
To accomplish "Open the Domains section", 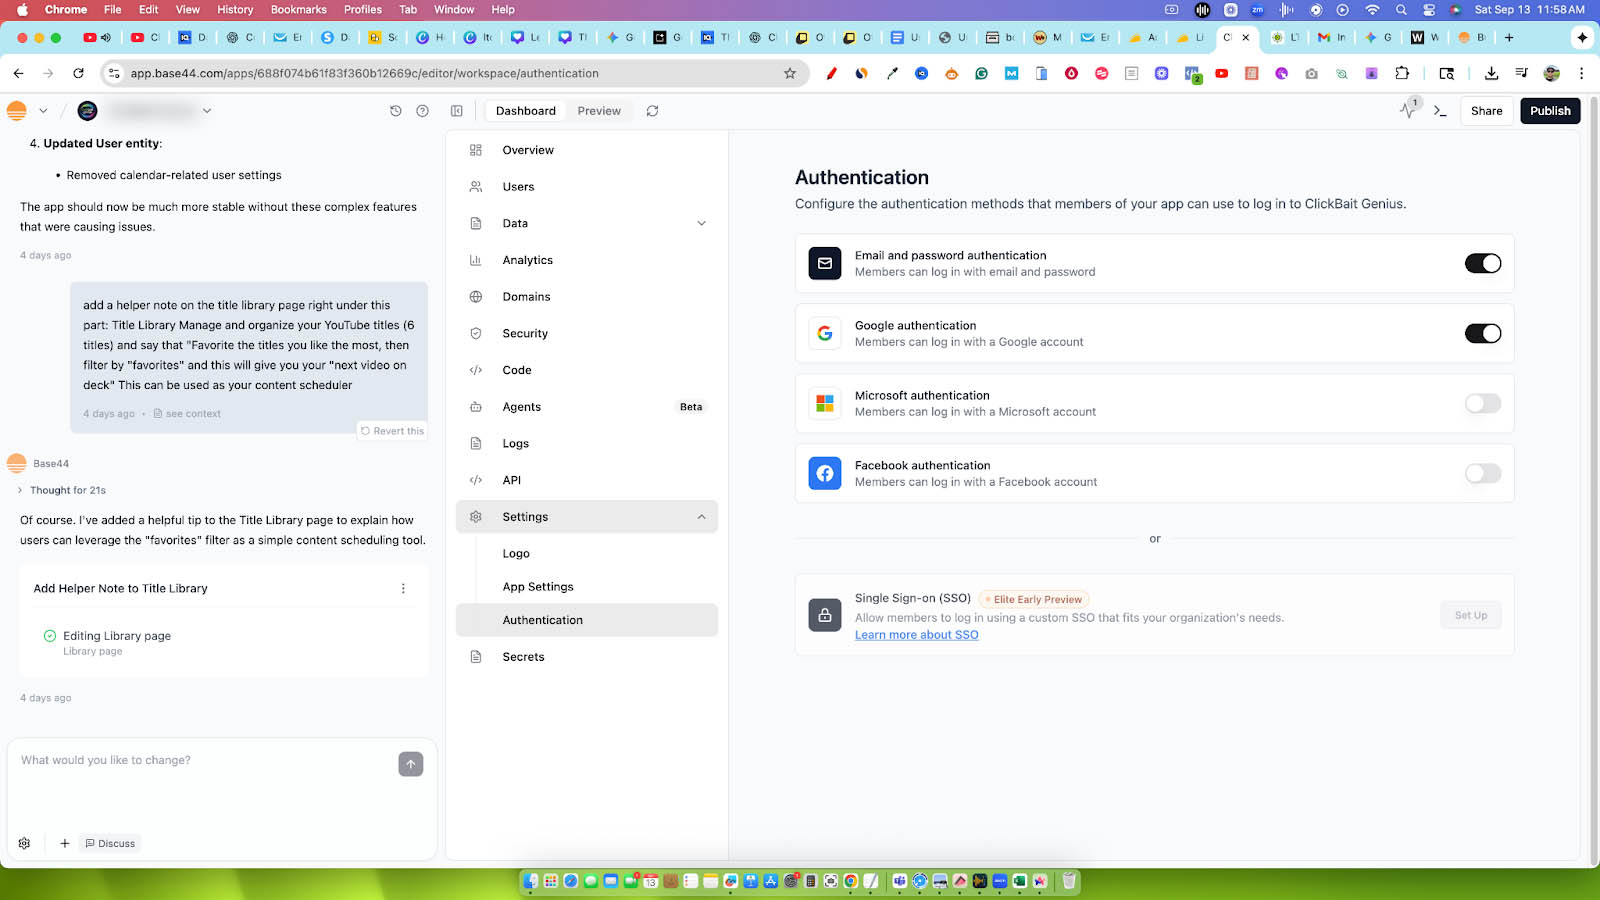I will [527, 296].
